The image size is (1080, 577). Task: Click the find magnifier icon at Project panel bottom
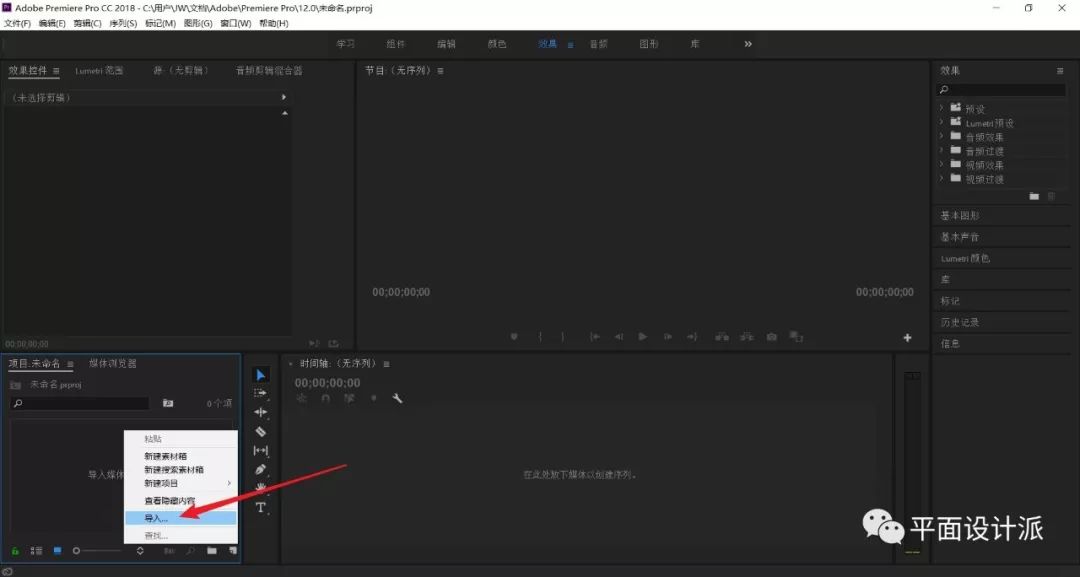[x=190, y=551]
